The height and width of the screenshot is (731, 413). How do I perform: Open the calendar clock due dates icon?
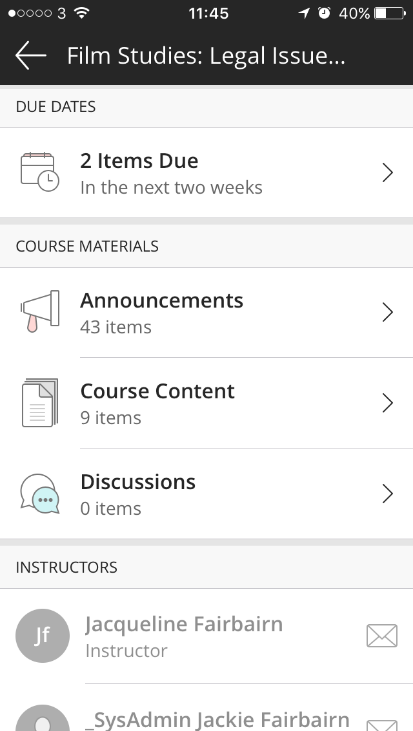pyautogui.click(x=40, y=172)
